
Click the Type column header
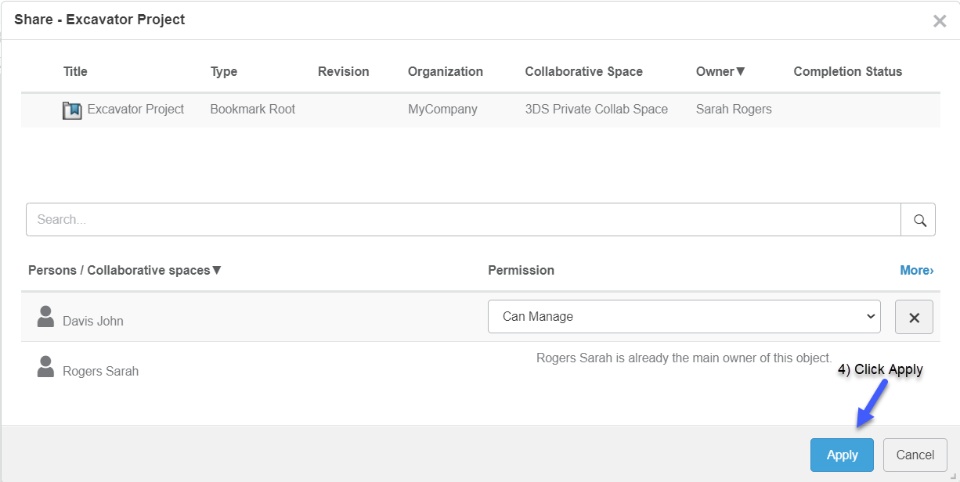click(223, 72)
